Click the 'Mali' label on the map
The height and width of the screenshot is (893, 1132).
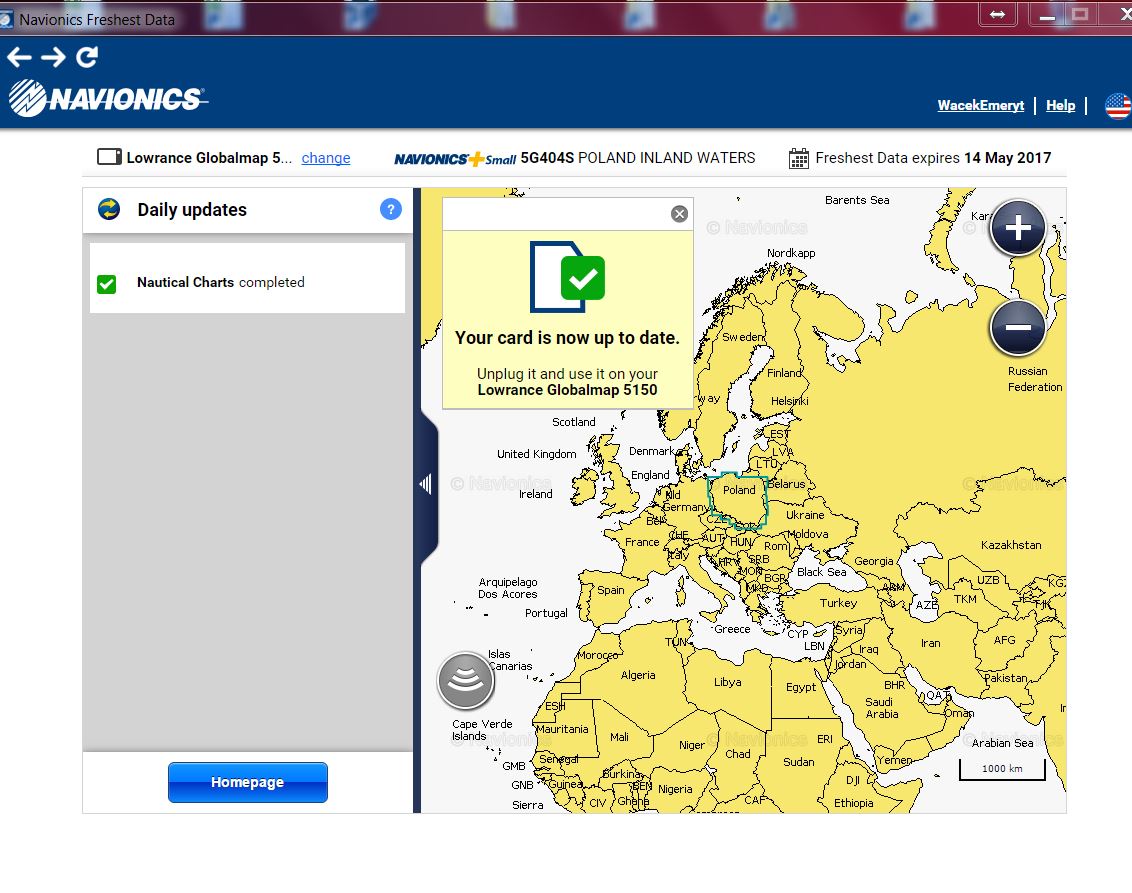[x=619, y=738]
